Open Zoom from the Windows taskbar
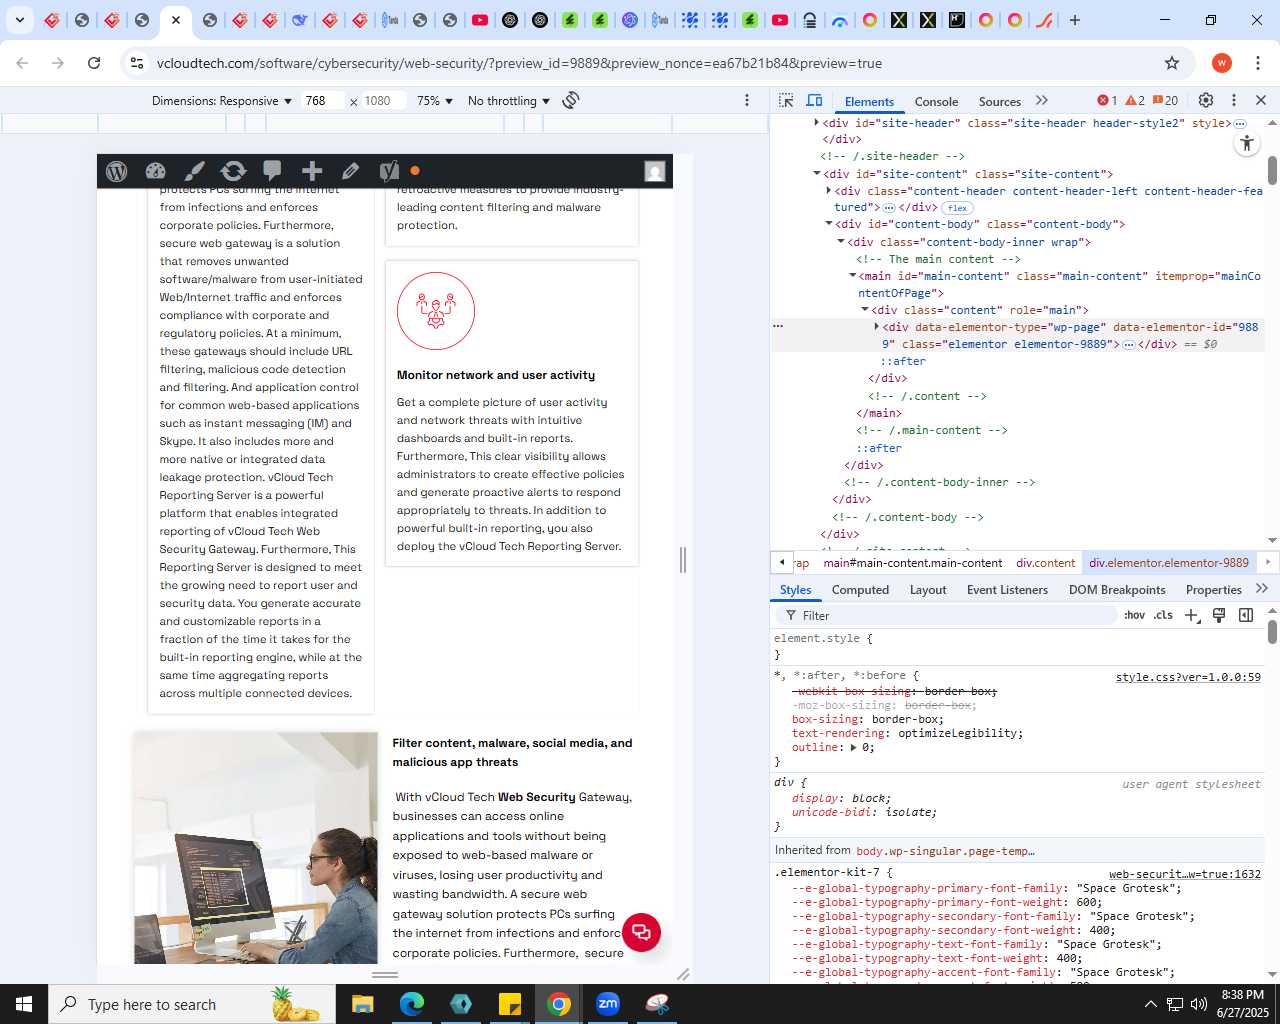This screenshot has height=1024, width=1280. 608,1004
